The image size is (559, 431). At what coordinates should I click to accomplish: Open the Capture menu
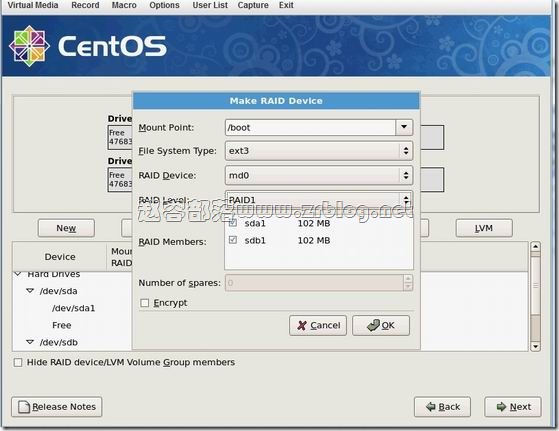253,5
